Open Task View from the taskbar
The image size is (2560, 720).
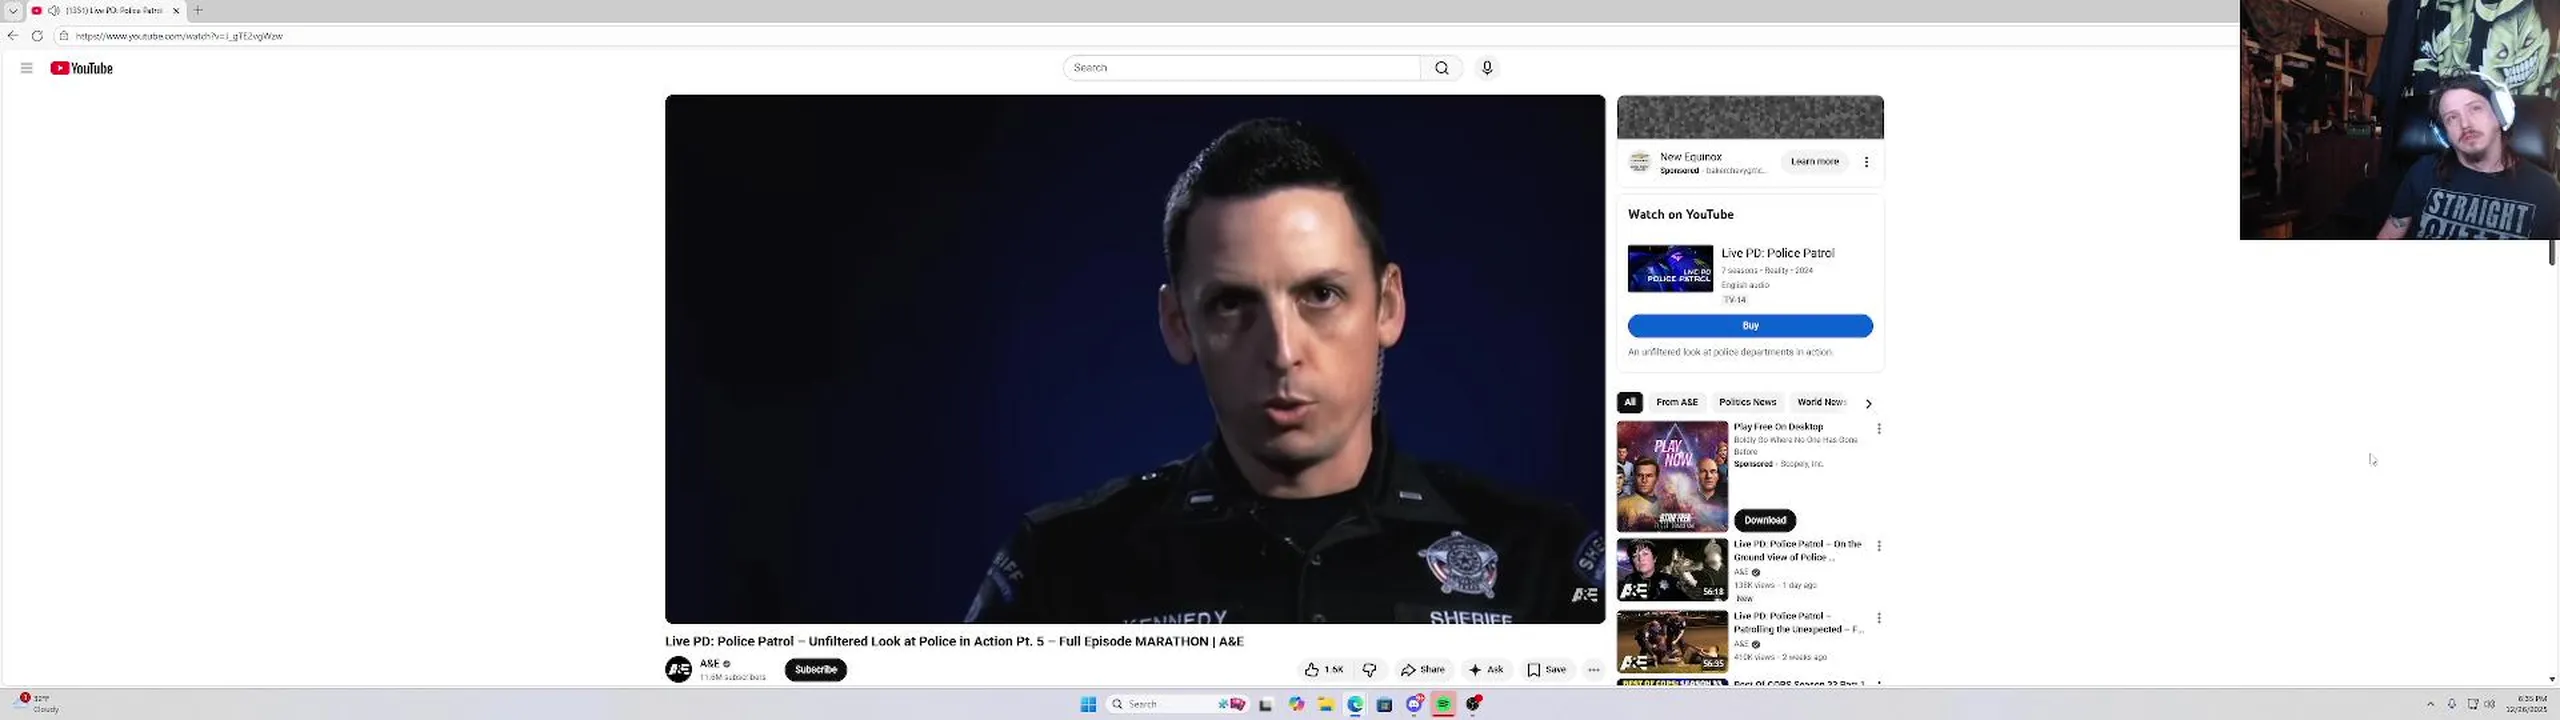[x=1265, y=705]
